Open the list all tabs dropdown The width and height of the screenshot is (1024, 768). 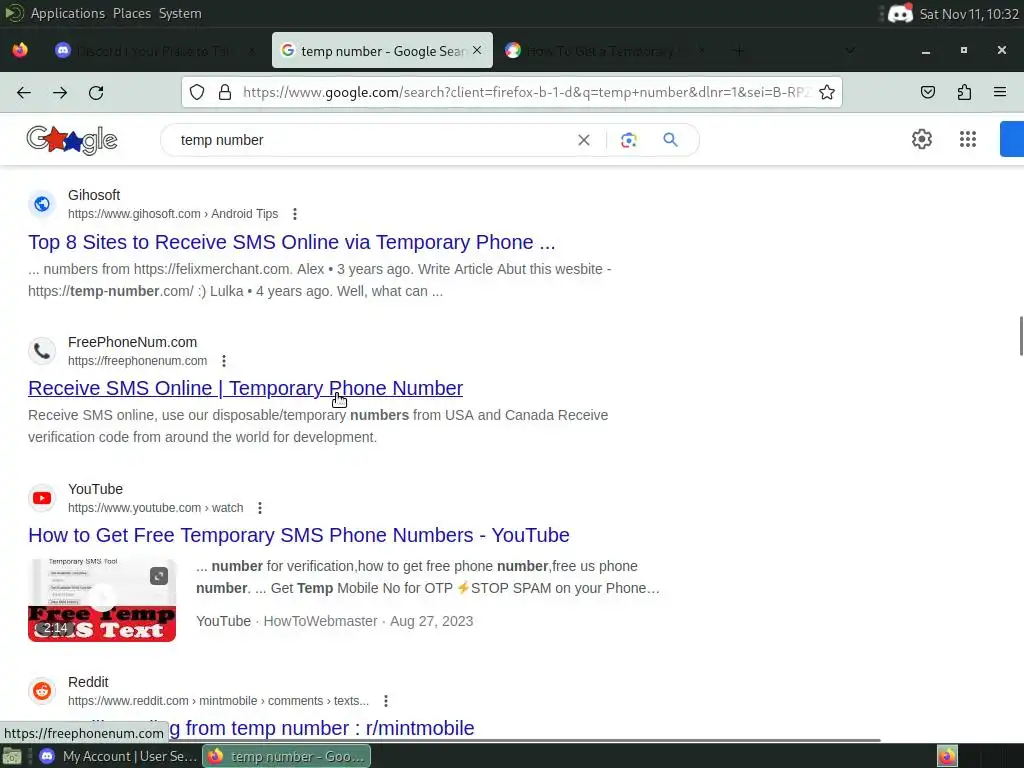pos(850,50)
